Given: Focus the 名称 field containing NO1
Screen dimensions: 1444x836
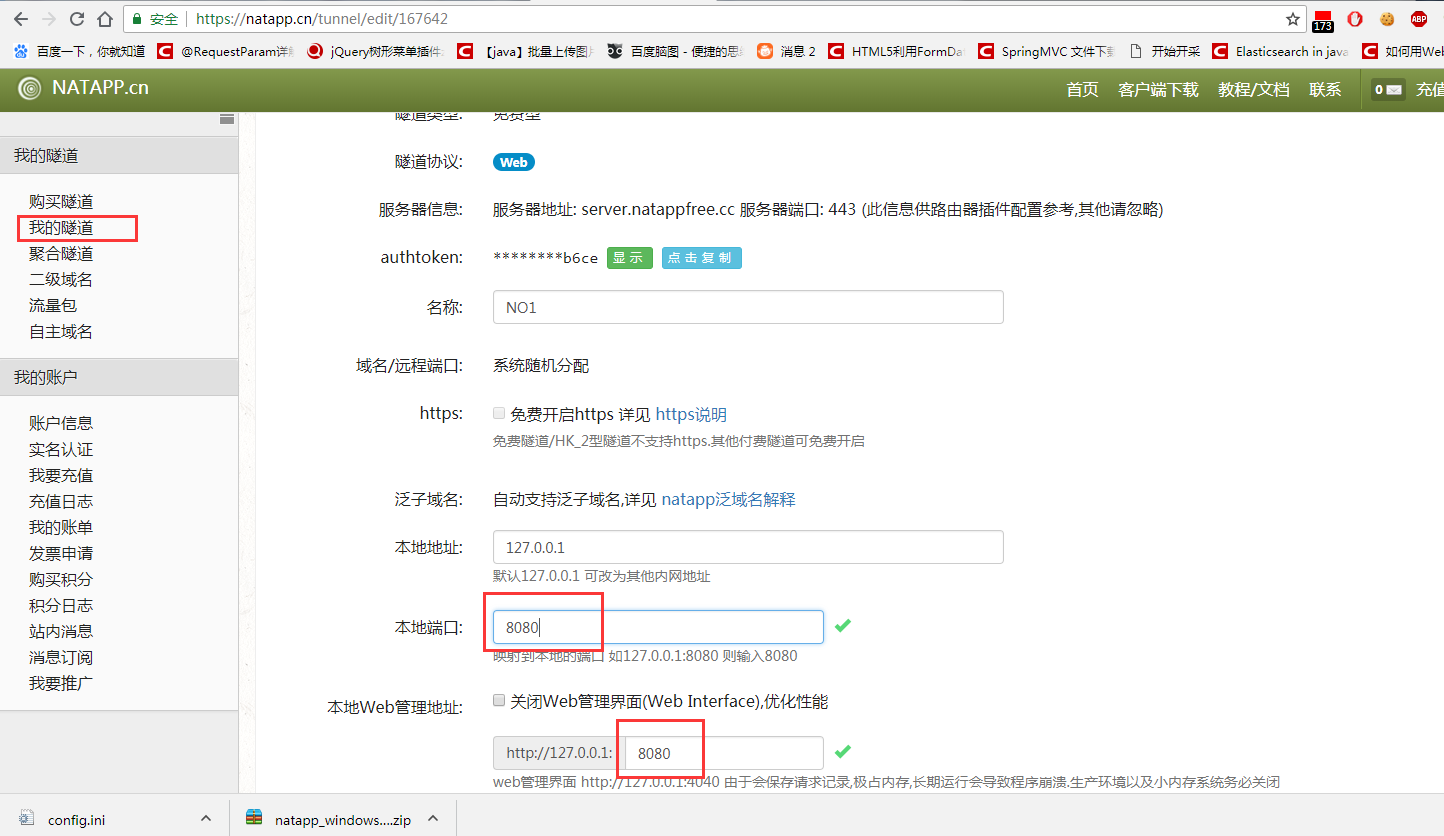Looking at the screenshot, I should click(x=748, y=307).
